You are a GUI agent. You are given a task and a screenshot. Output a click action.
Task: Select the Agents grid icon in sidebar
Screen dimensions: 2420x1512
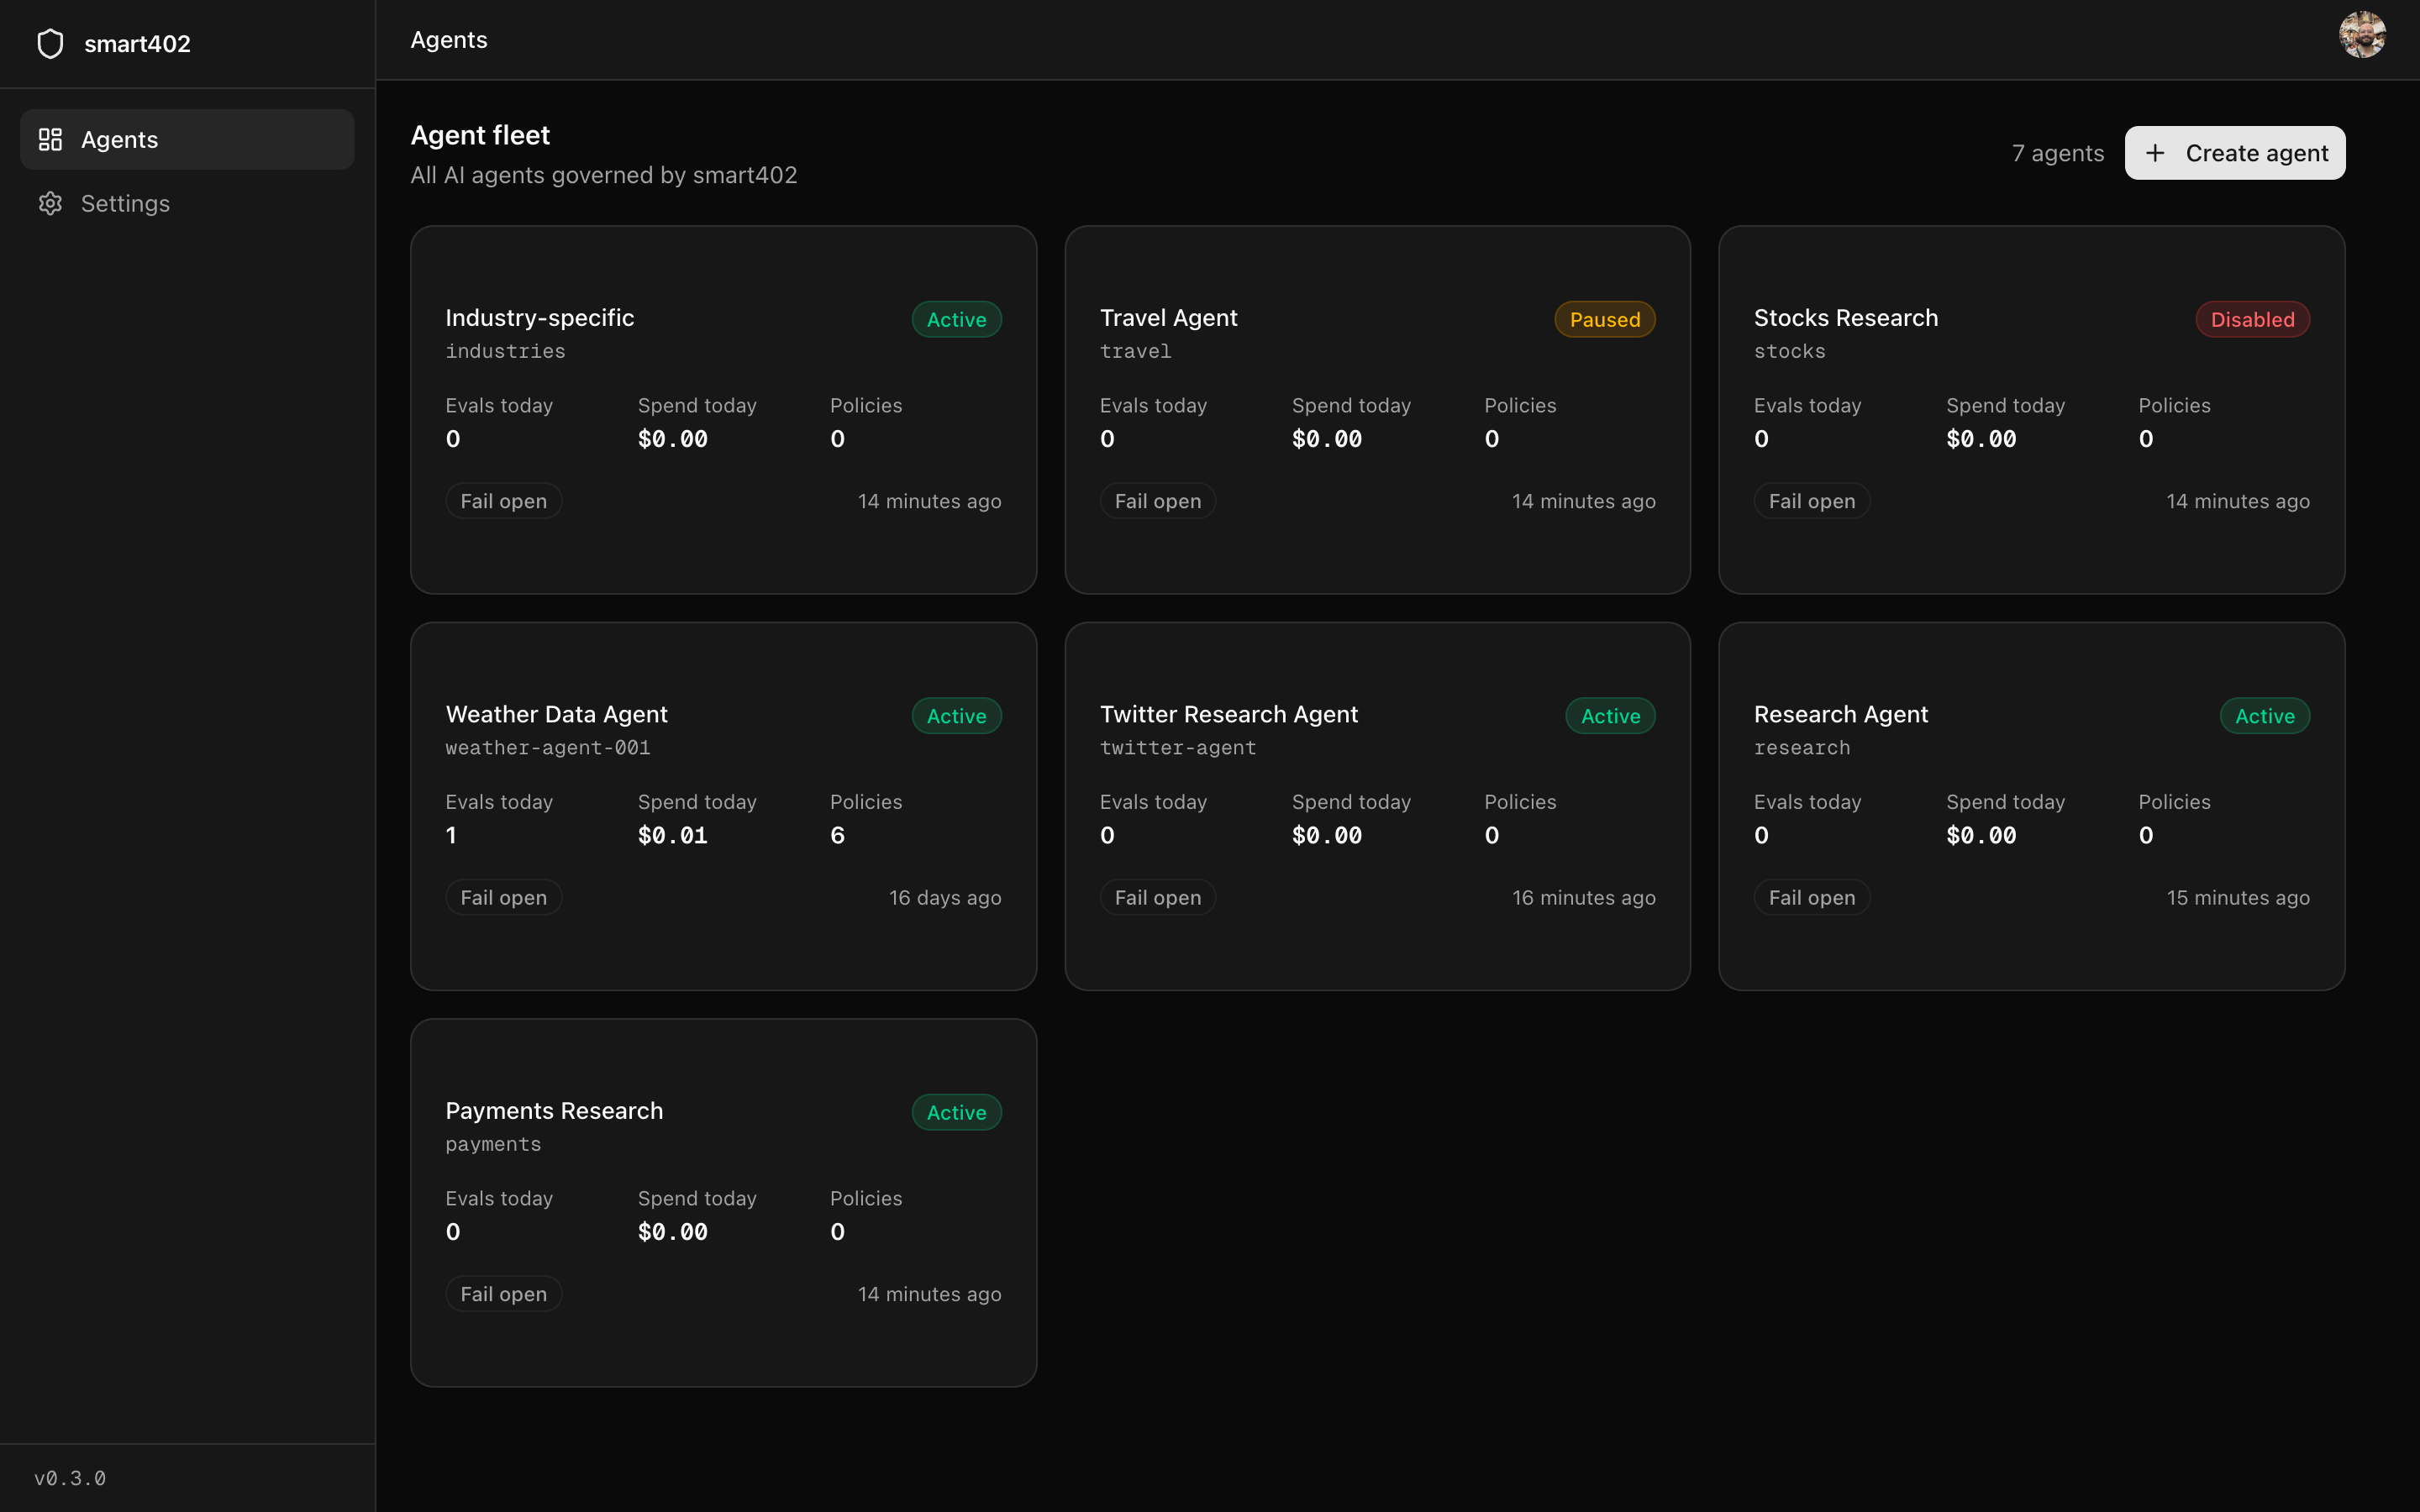tap(50, 139)
